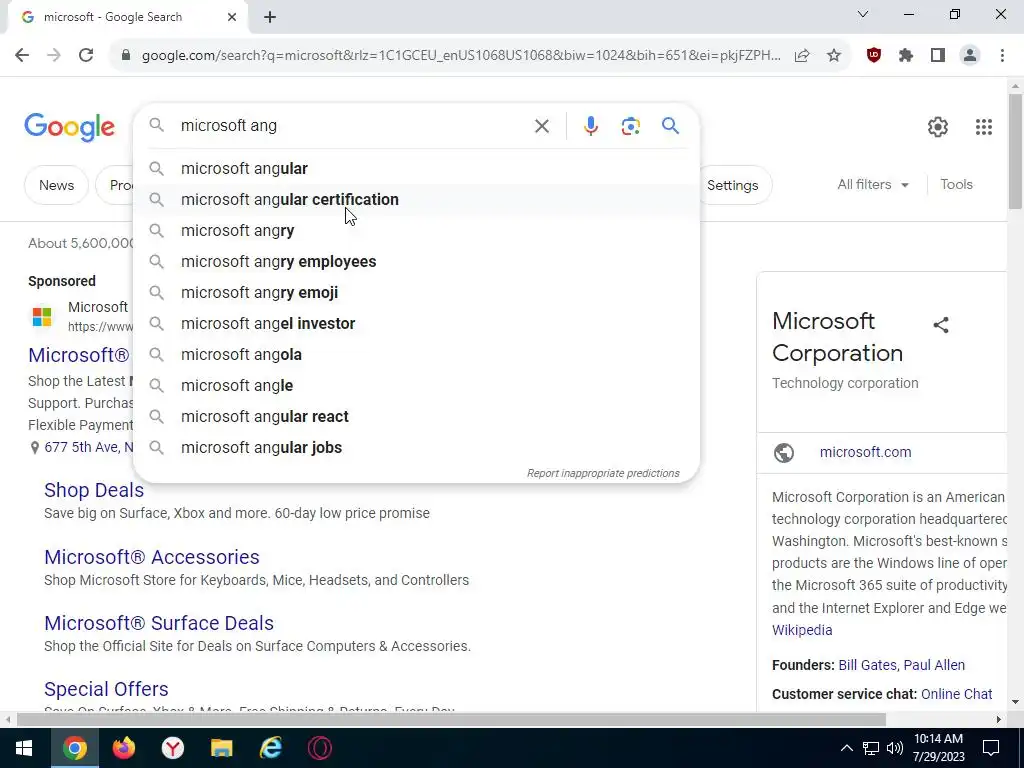Click the Bill Gates founder link
The width and height of the screenshot is (1024, 768).
coord(867,665)
